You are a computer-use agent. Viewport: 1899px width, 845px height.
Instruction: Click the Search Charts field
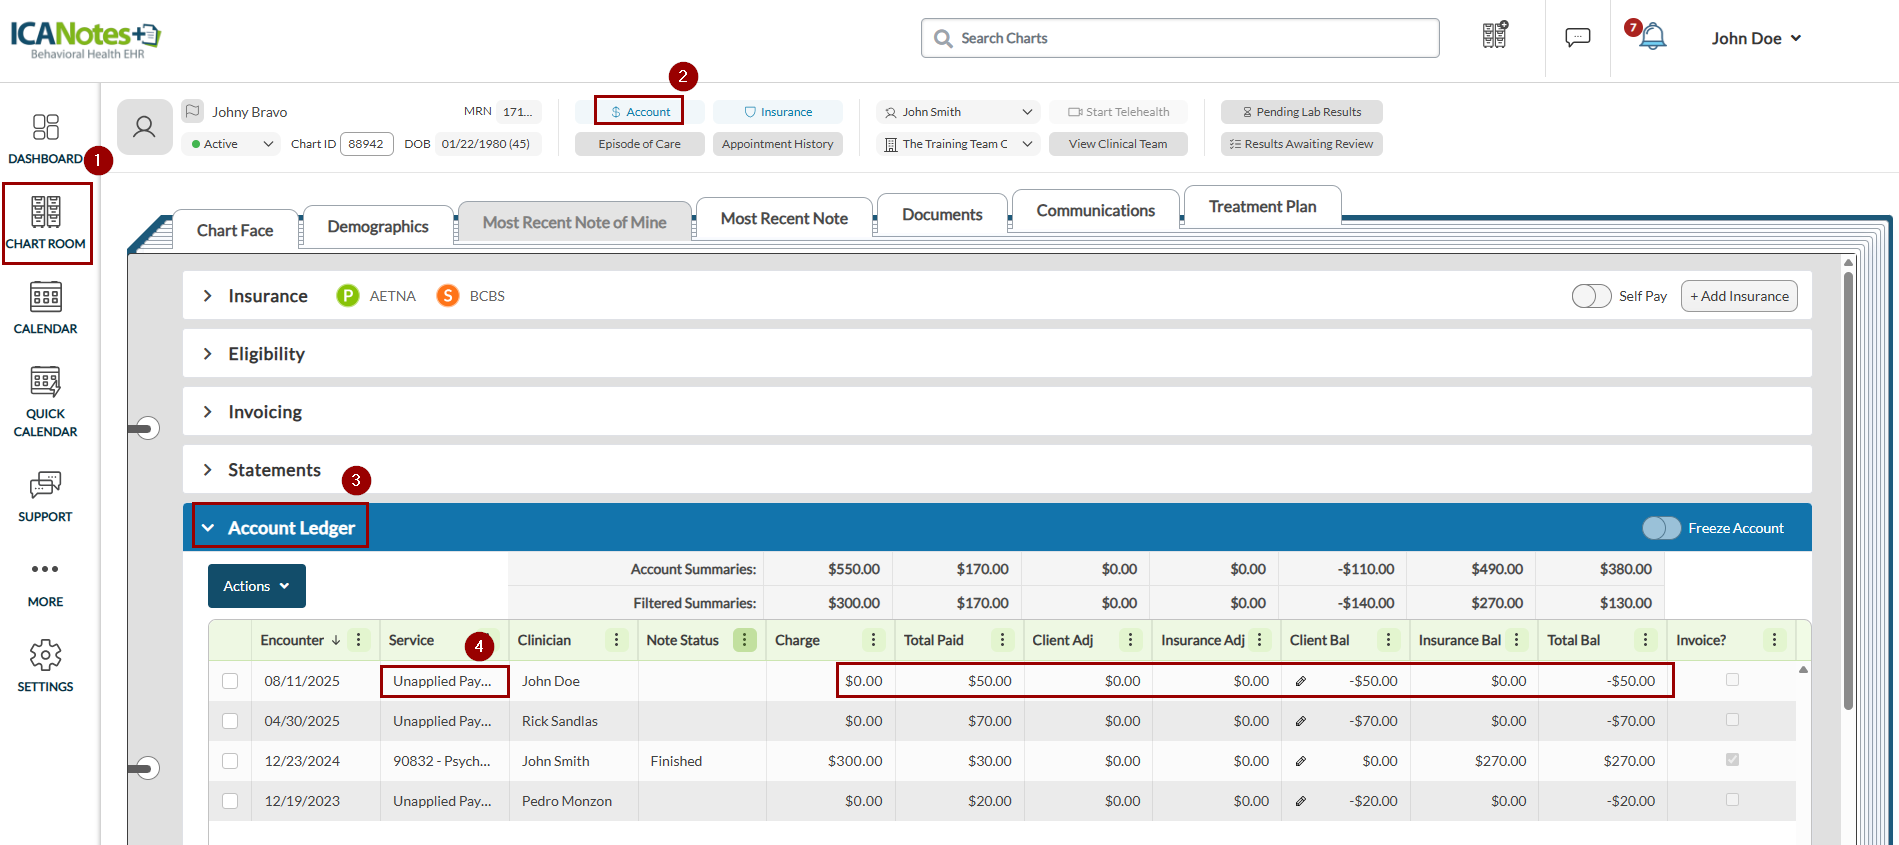pos(1180,38)
